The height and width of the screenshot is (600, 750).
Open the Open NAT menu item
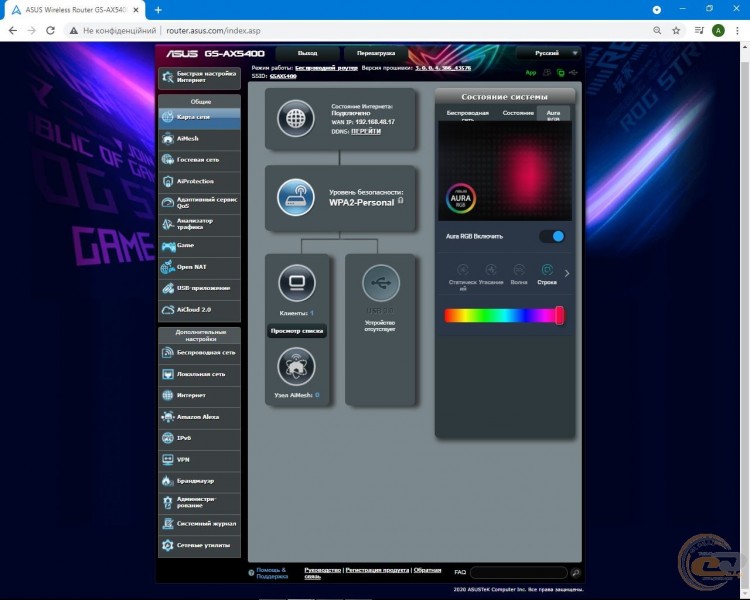[x=199, y=267]
